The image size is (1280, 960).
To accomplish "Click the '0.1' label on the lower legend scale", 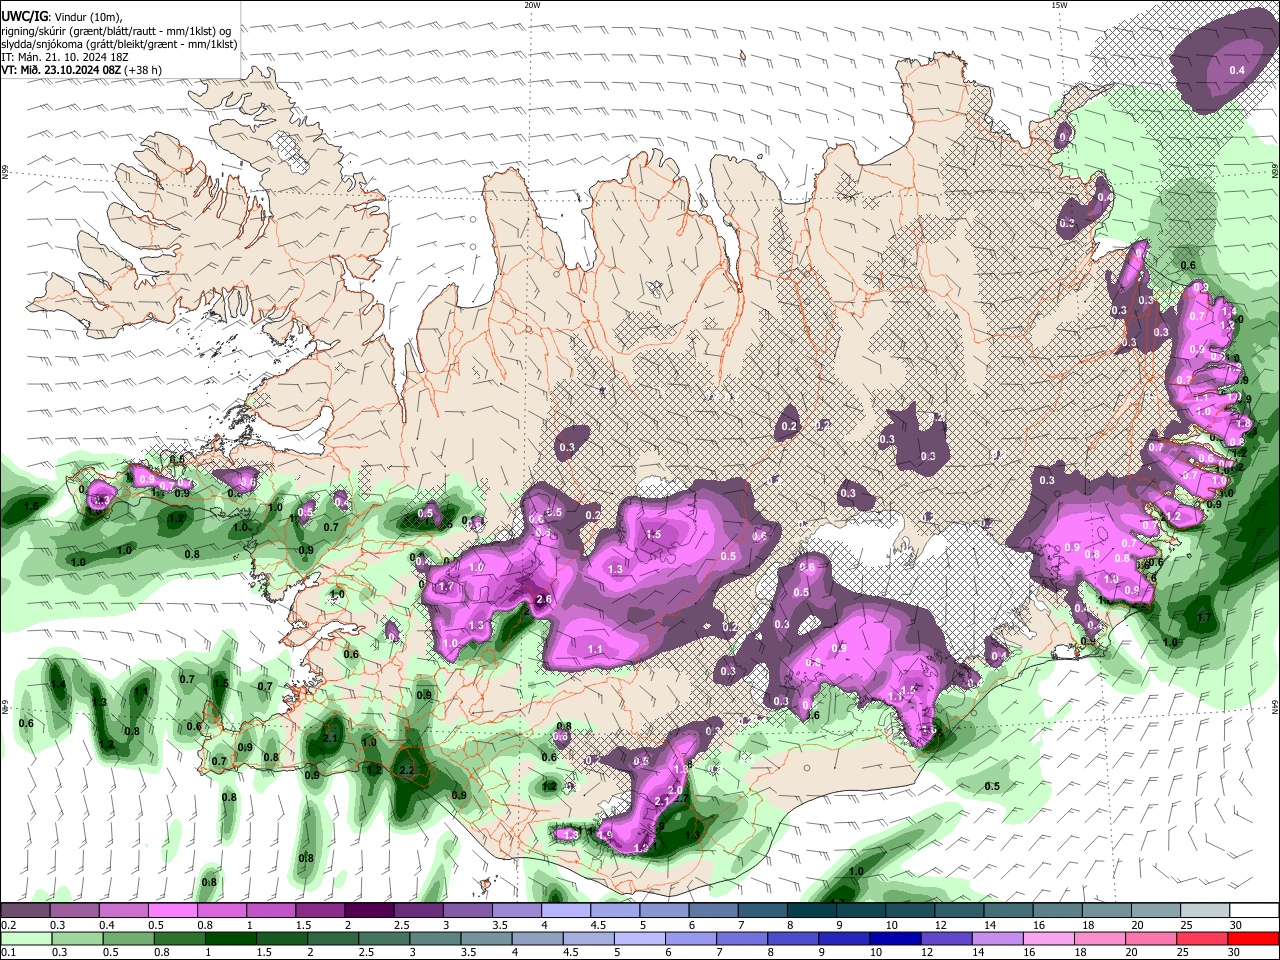I will pyautogui.click(x=9, y=952).
